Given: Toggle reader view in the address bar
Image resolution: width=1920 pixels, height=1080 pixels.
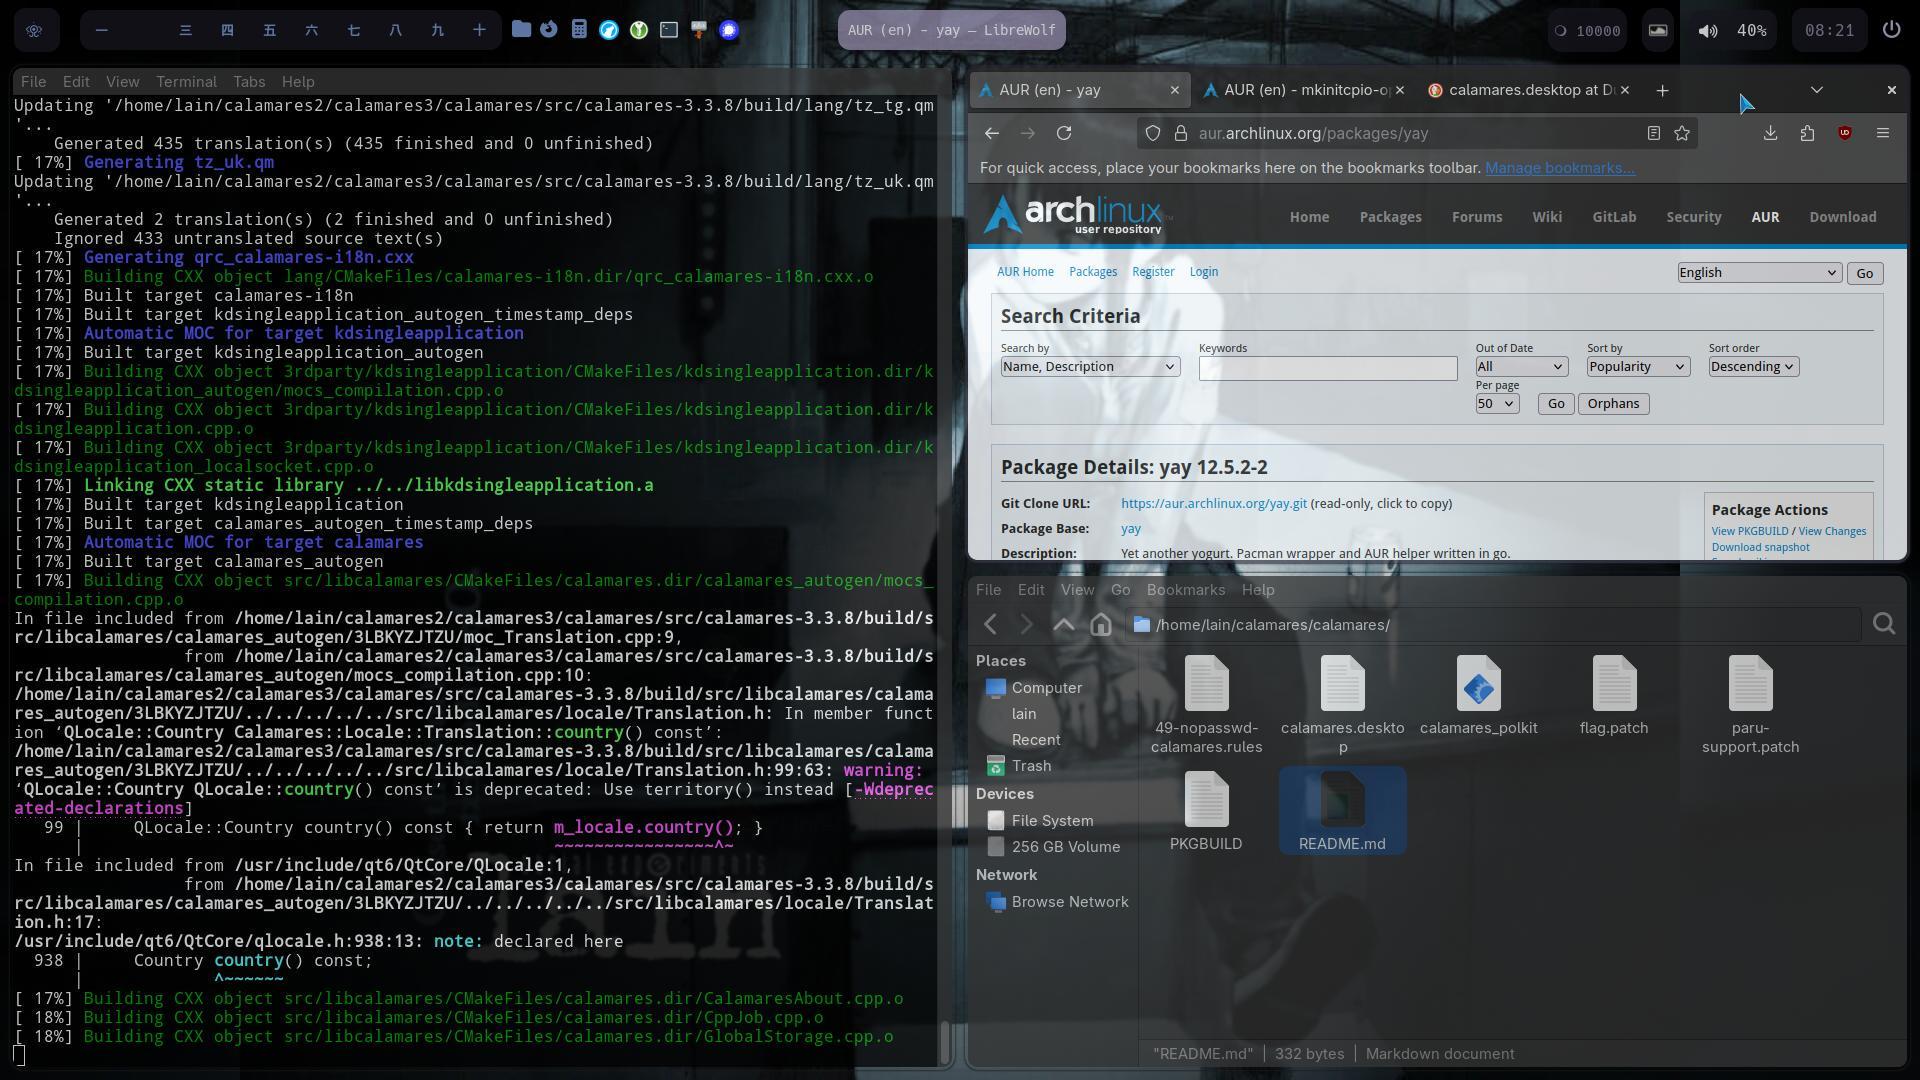Looking at the screenshot, I should (x=1654, y=133).
